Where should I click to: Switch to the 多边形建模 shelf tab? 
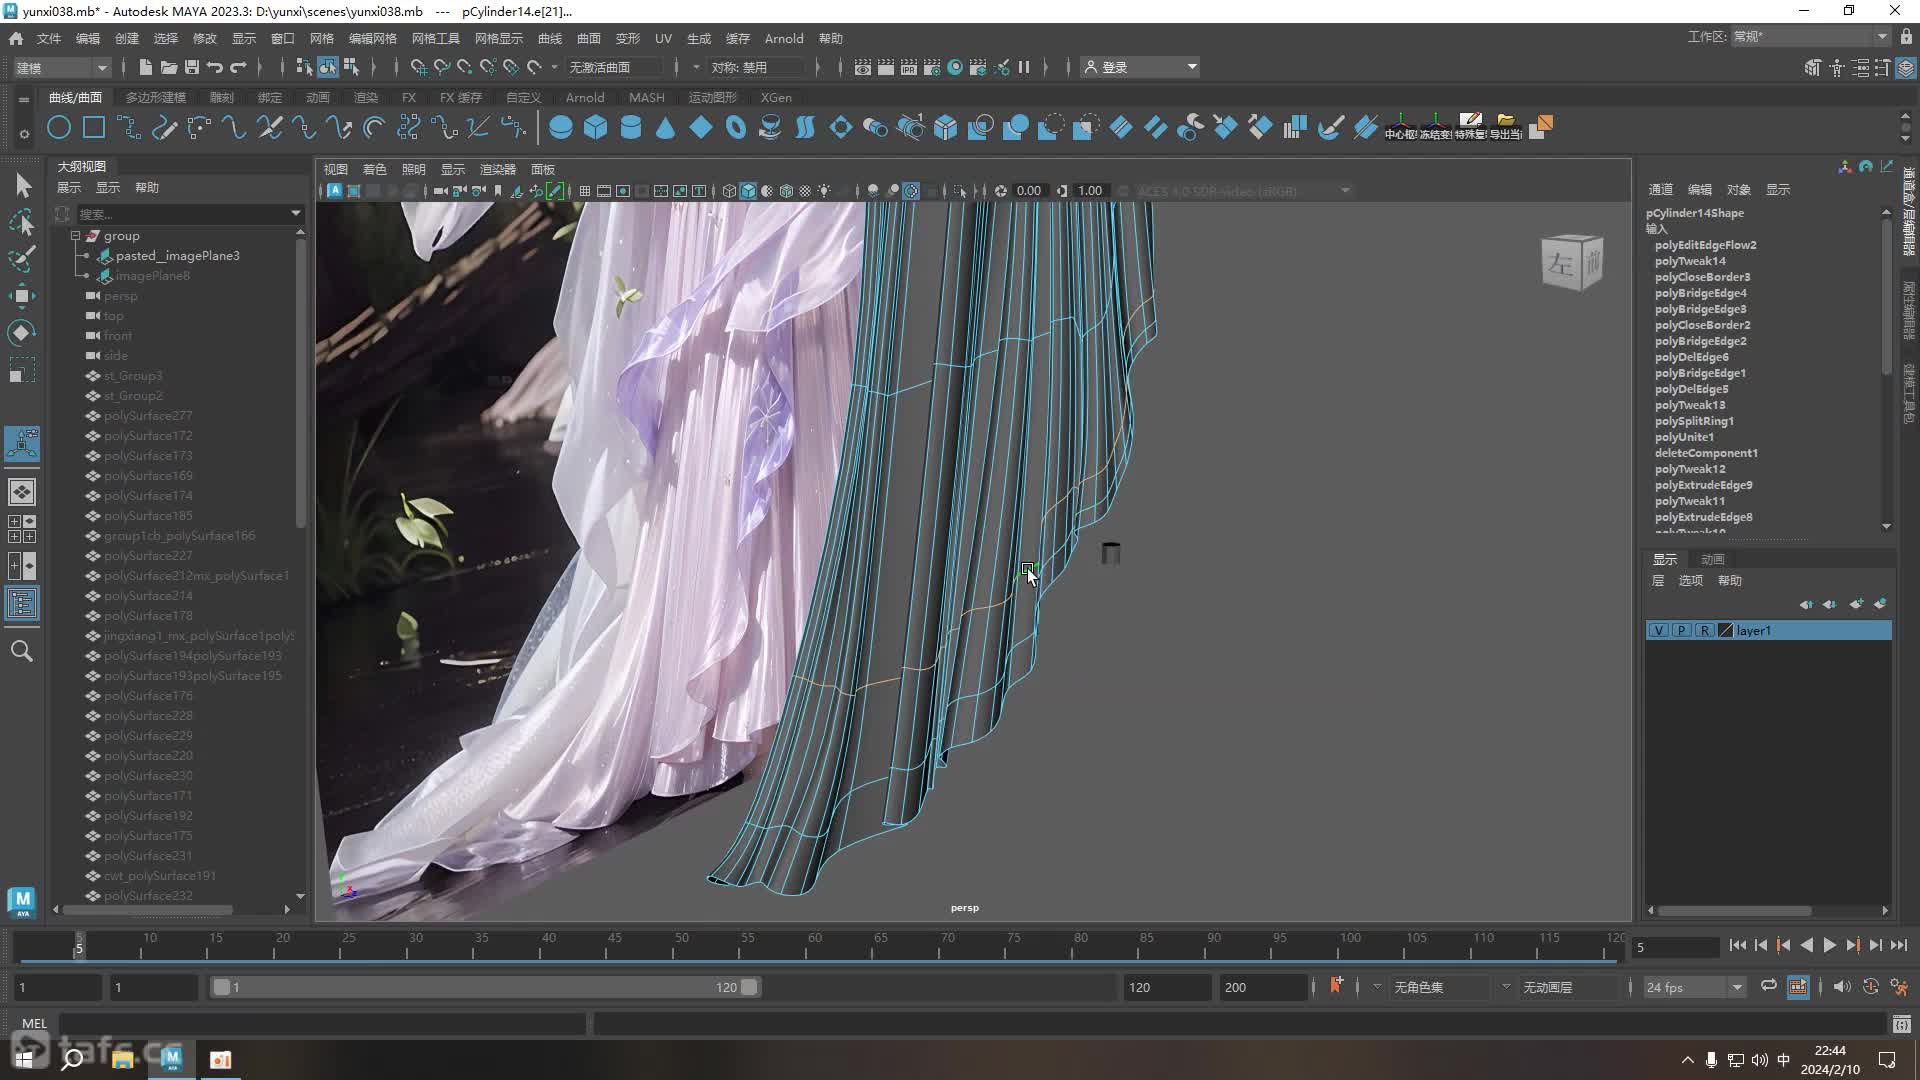156,97
